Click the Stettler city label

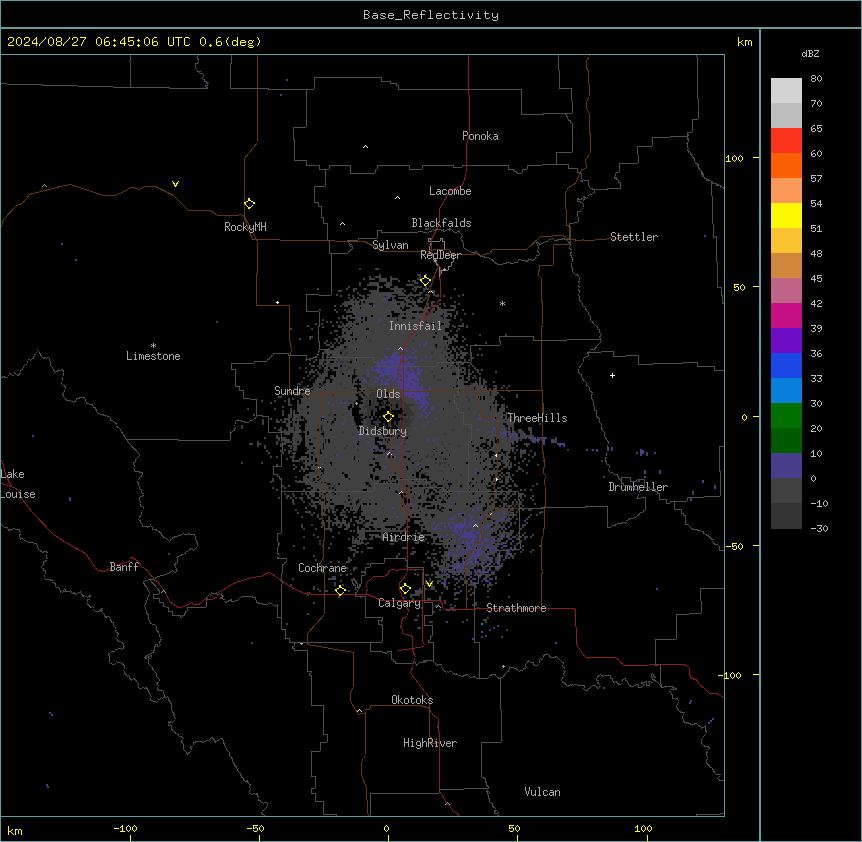tap(634, 237)
